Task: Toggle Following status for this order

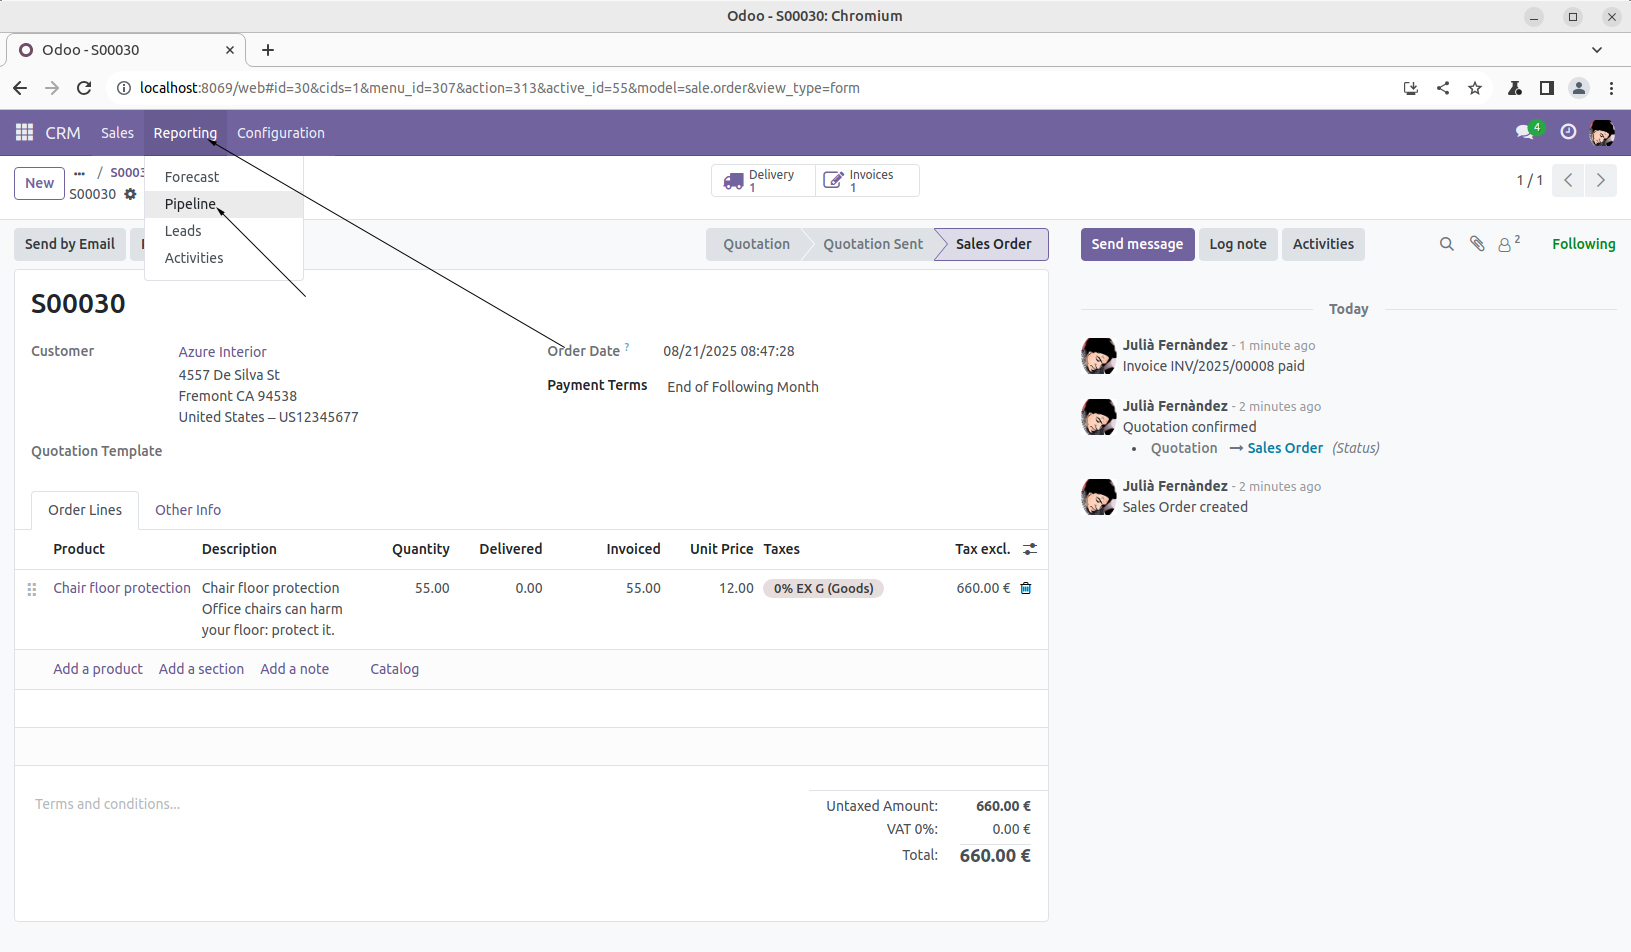Action: 1582,244
